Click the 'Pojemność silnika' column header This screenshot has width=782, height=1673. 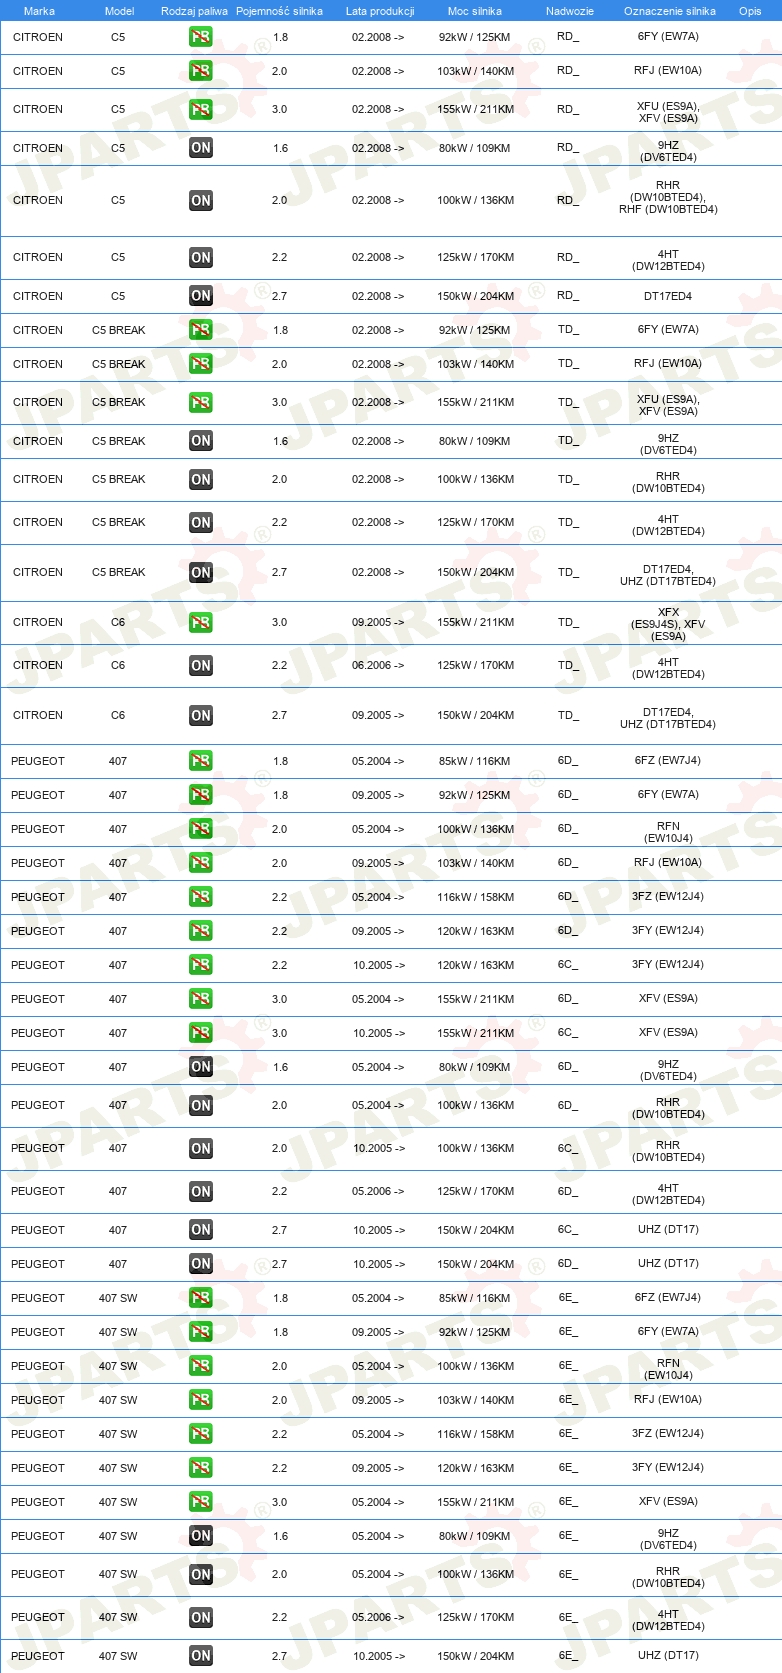click(x=280, y=11)
